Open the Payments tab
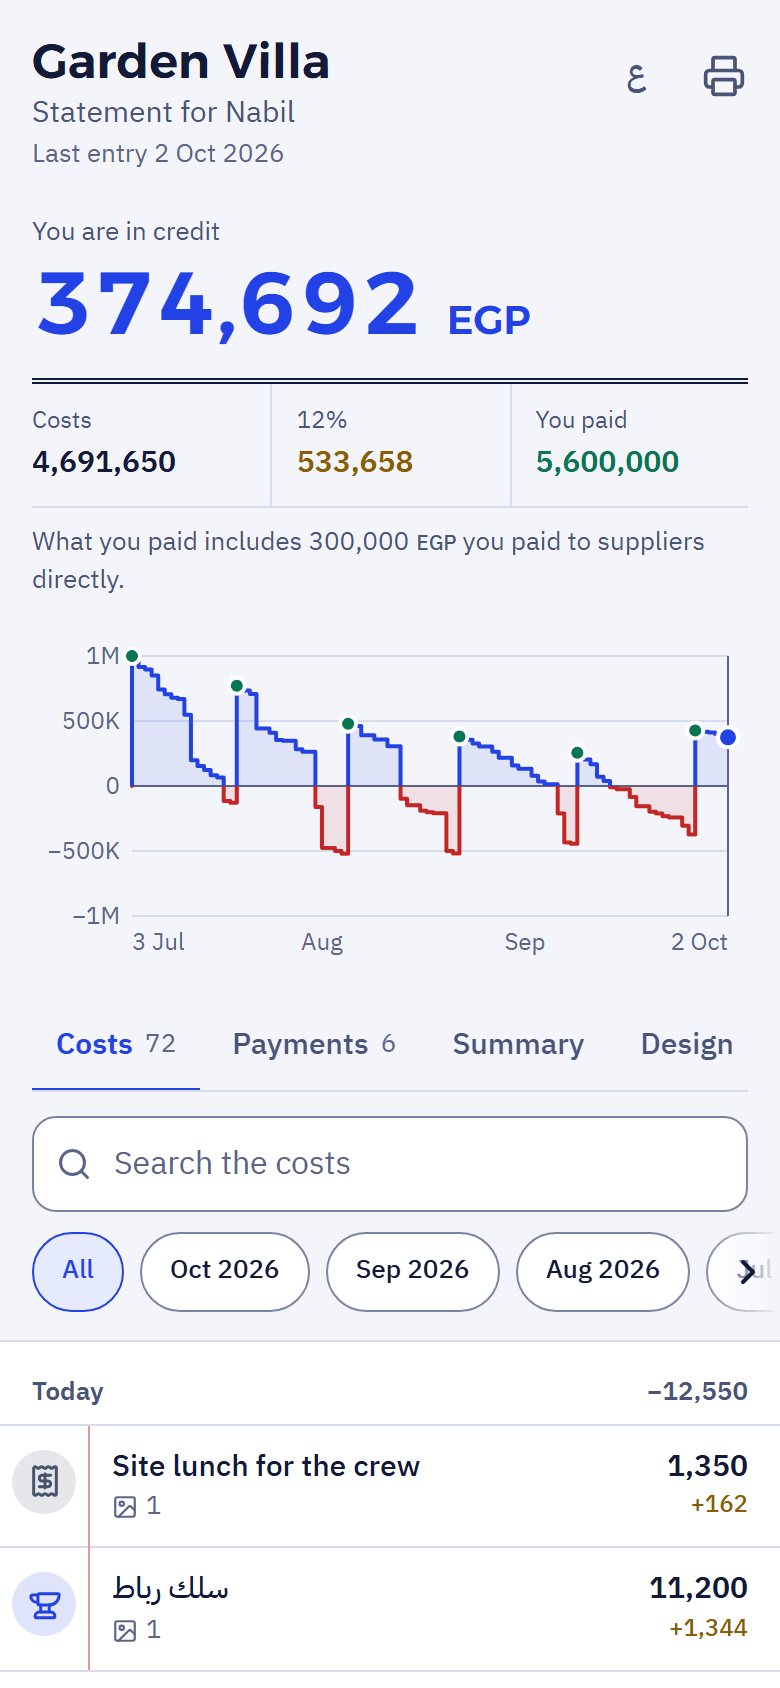 314,1044
